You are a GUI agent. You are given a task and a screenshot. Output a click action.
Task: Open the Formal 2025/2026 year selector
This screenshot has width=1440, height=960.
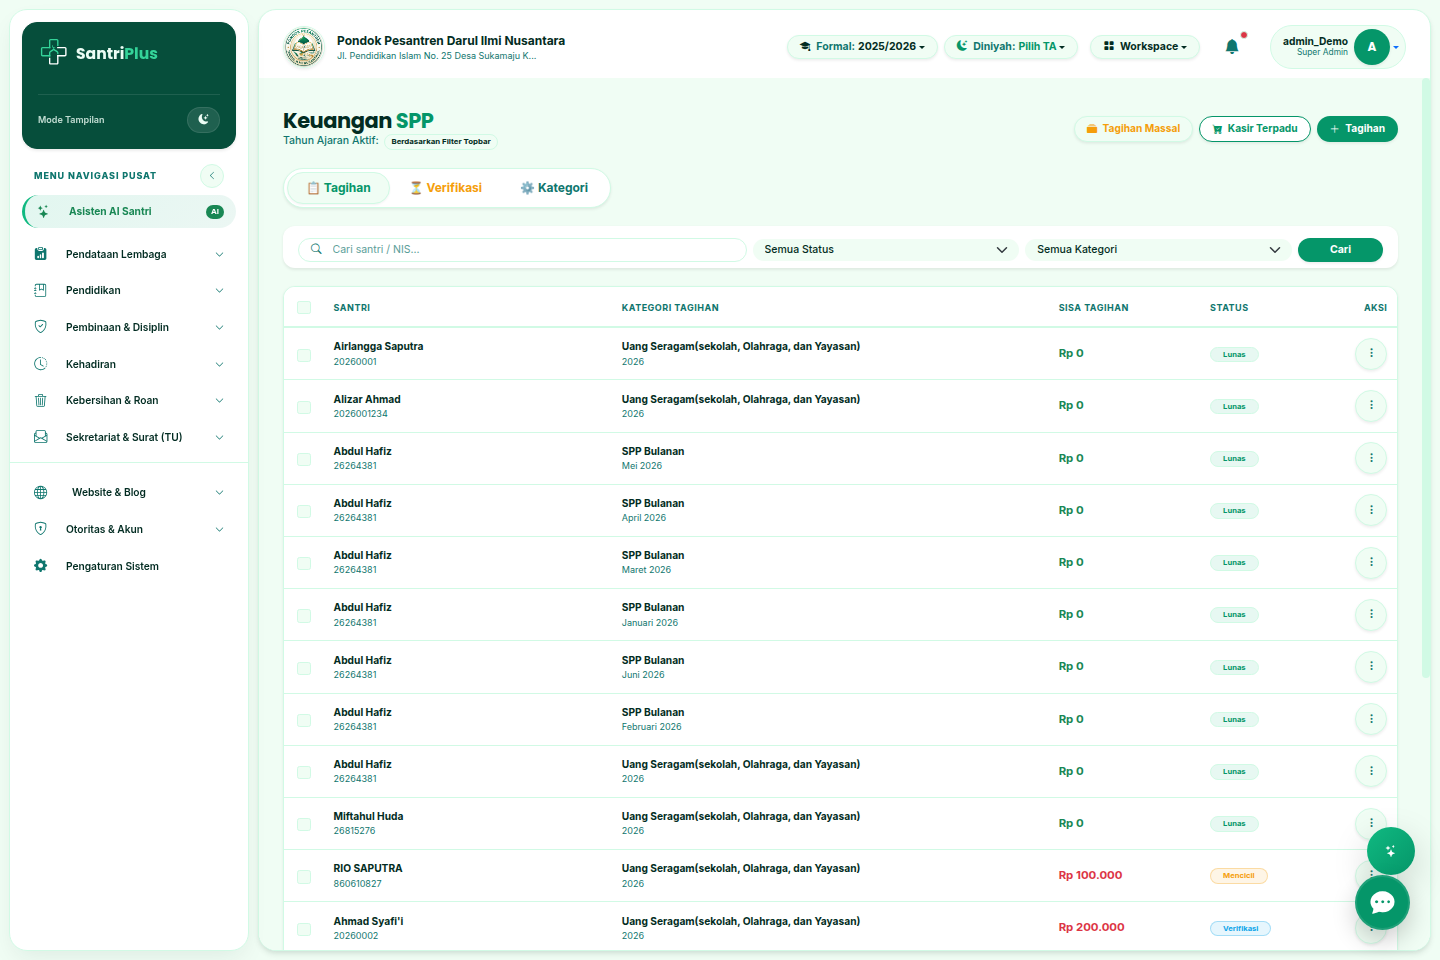pos(862,47)
